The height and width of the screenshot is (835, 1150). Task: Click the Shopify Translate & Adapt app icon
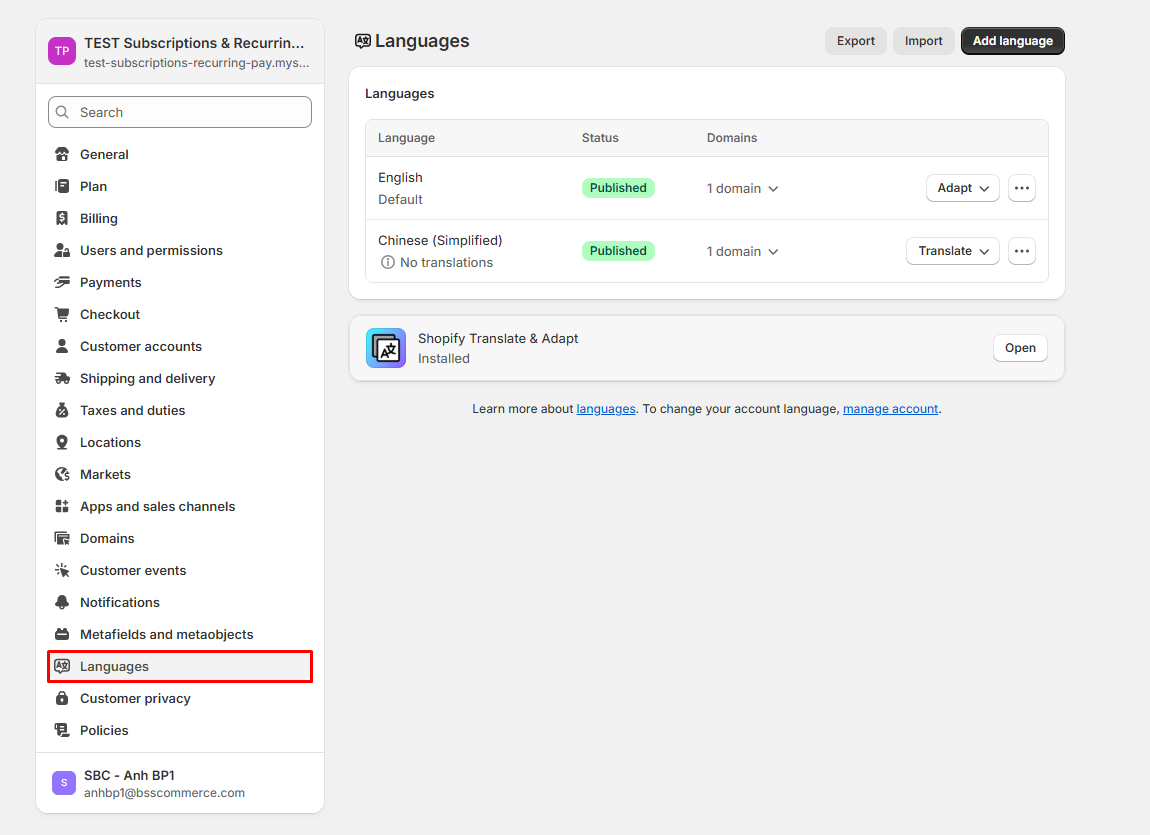pyautogui.click(x=386, y=348)
